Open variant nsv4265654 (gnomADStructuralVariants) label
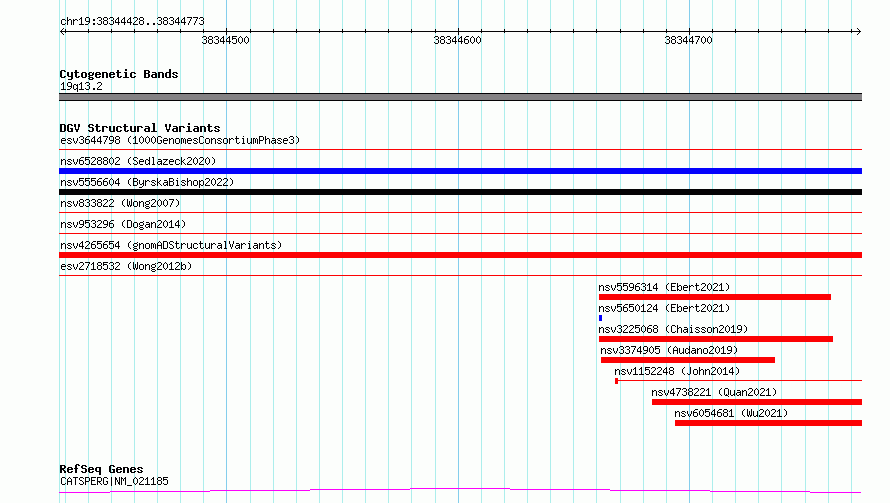The height and width of the screenshot is (503, 890). [x=171, y=245]
